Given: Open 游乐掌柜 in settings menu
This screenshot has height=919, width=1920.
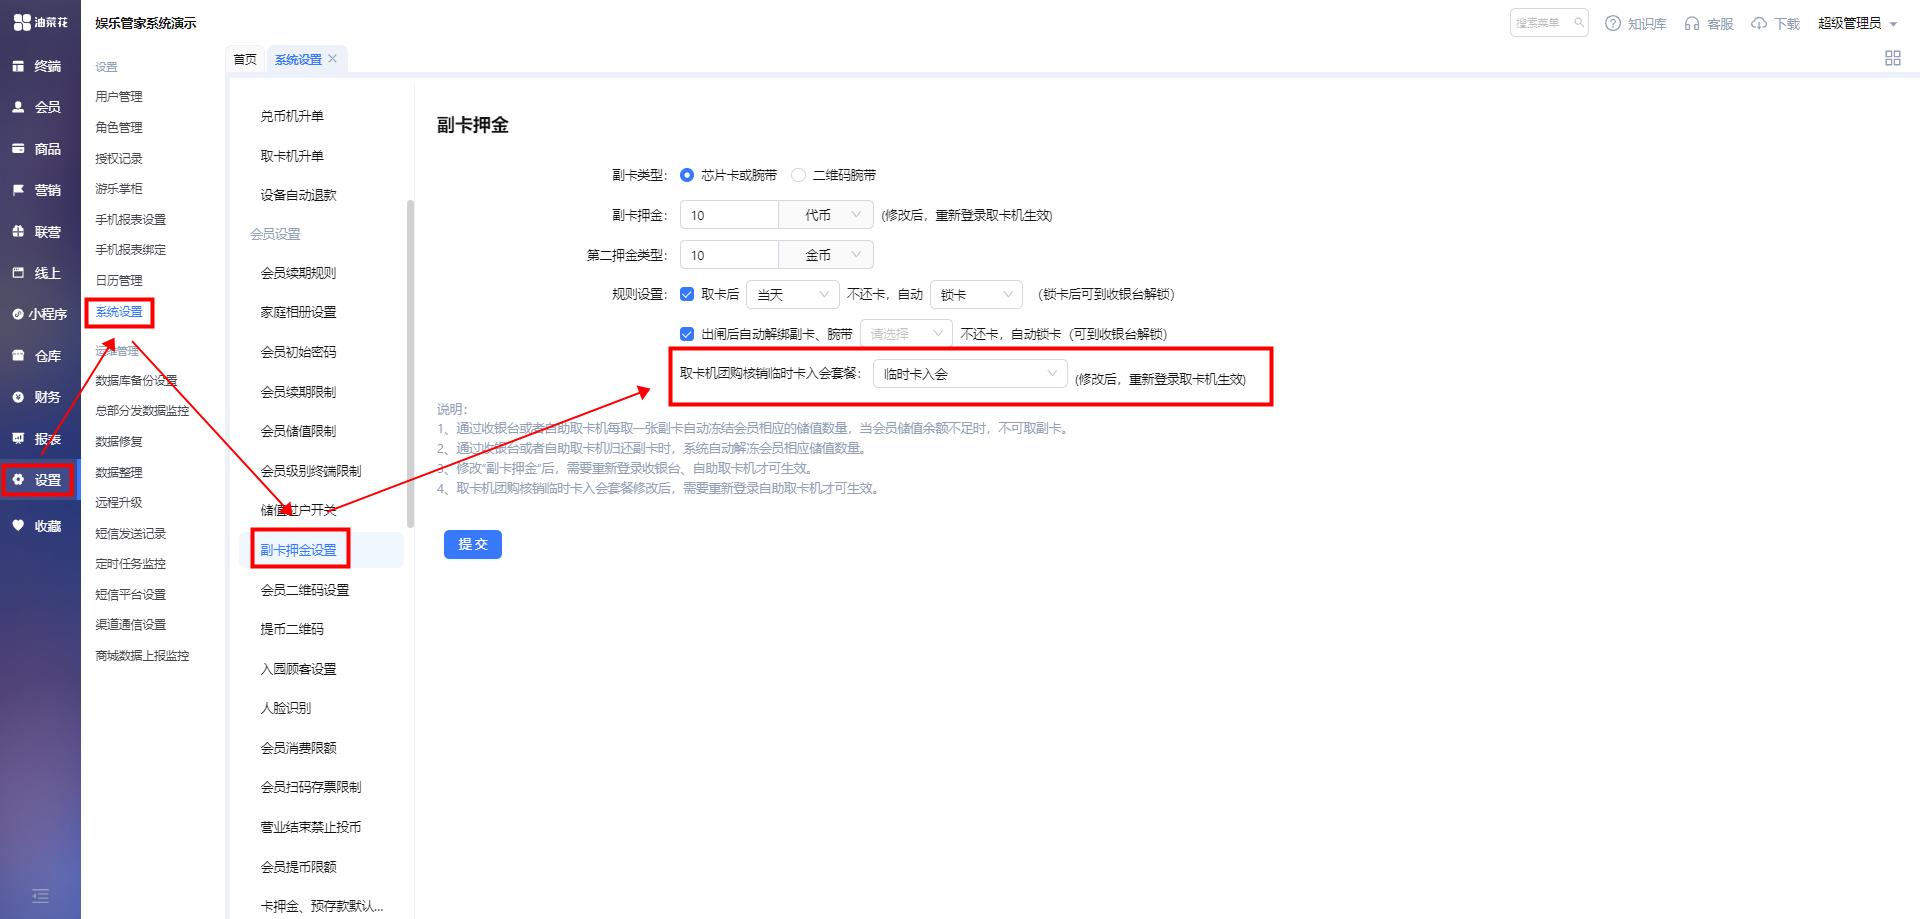Looking at the screenshot, I should click(x=119, y=189).
